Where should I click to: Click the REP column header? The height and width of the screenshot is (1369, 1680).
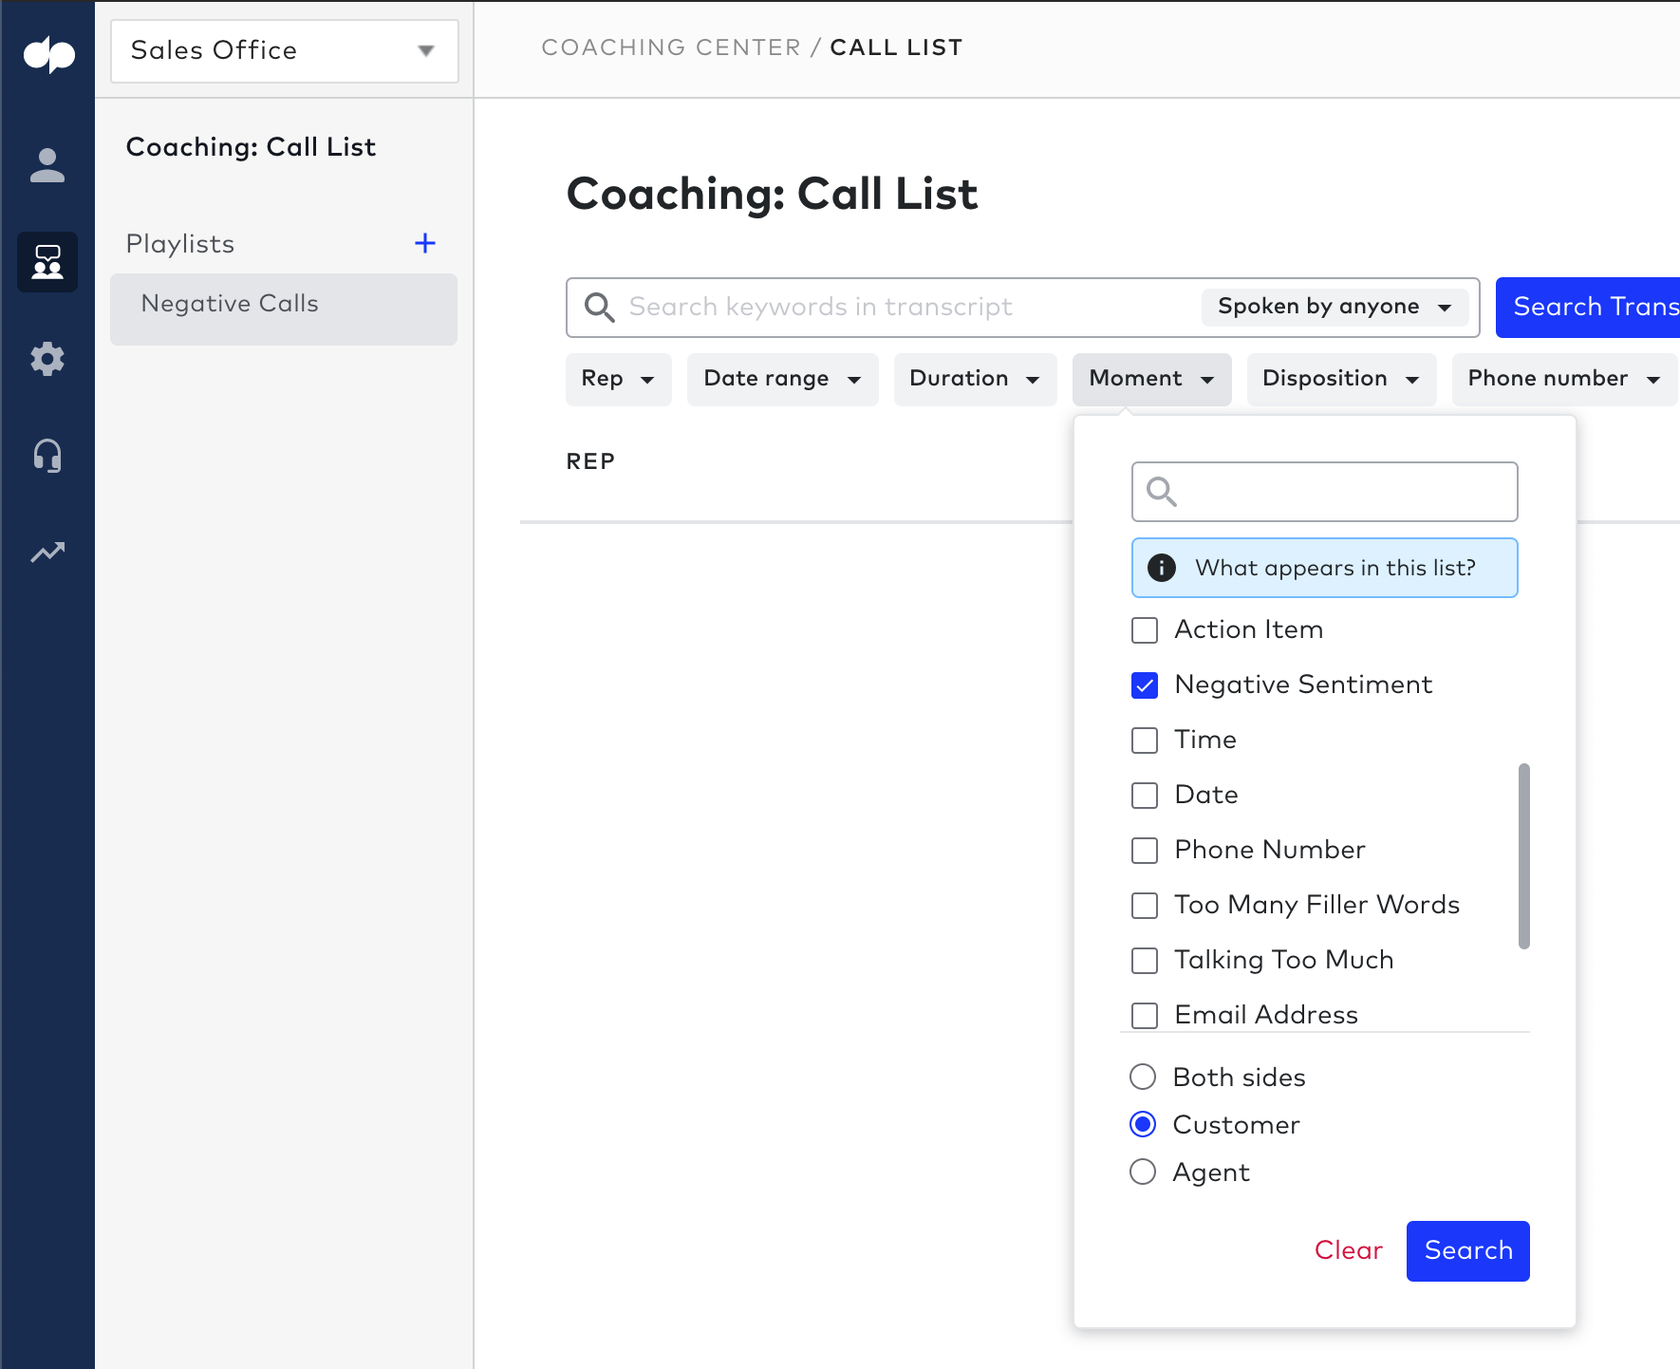591,462
